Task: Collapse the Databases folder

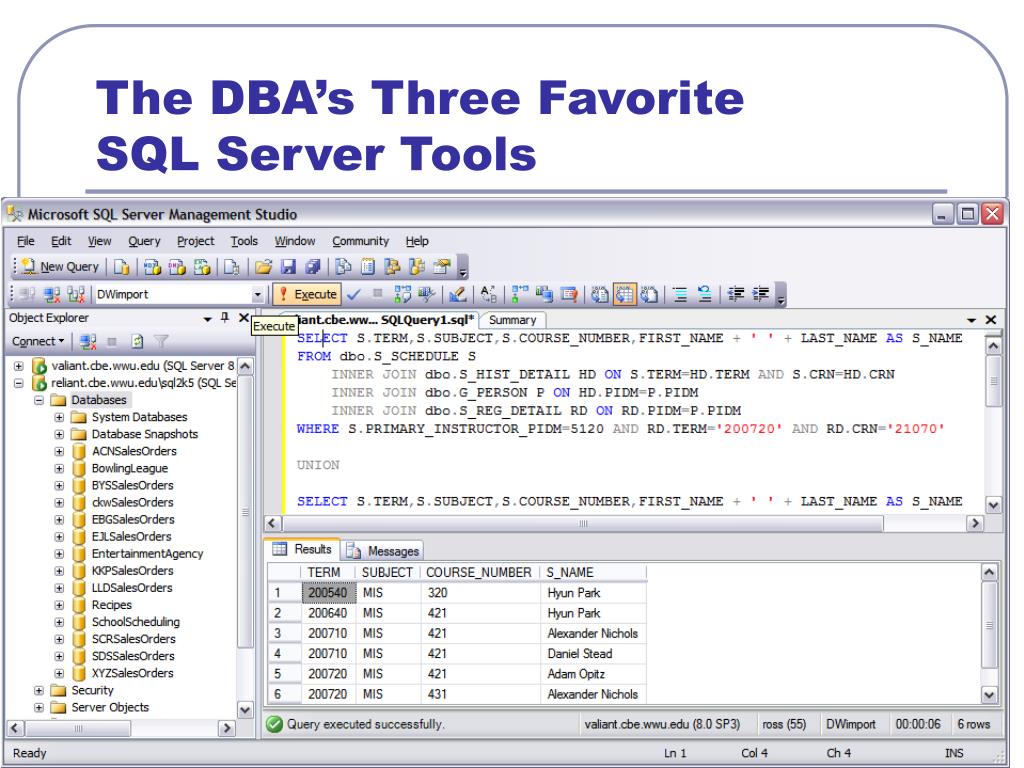Action: click(x=39, y=400)
